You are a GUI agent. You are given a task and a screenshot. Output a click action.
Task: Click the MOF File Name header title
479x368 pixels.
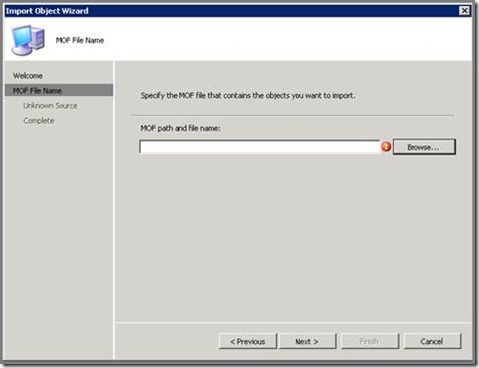80,40
